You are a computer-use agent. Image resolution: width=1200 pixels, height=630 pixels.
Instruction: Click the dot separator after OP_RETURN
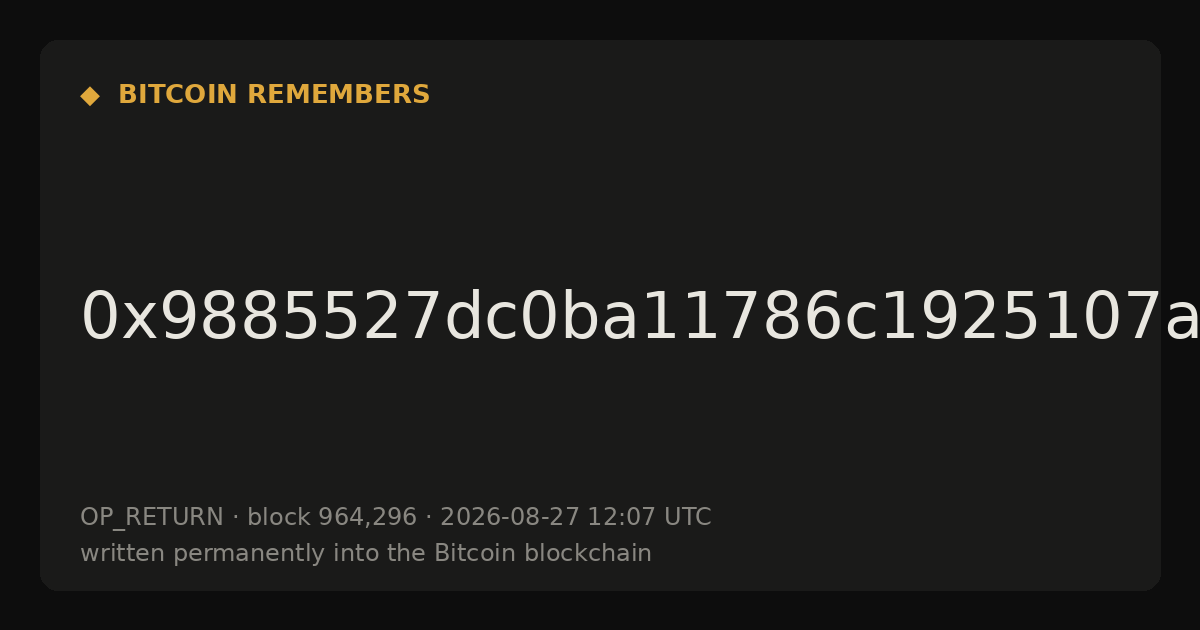pos(235,518)
